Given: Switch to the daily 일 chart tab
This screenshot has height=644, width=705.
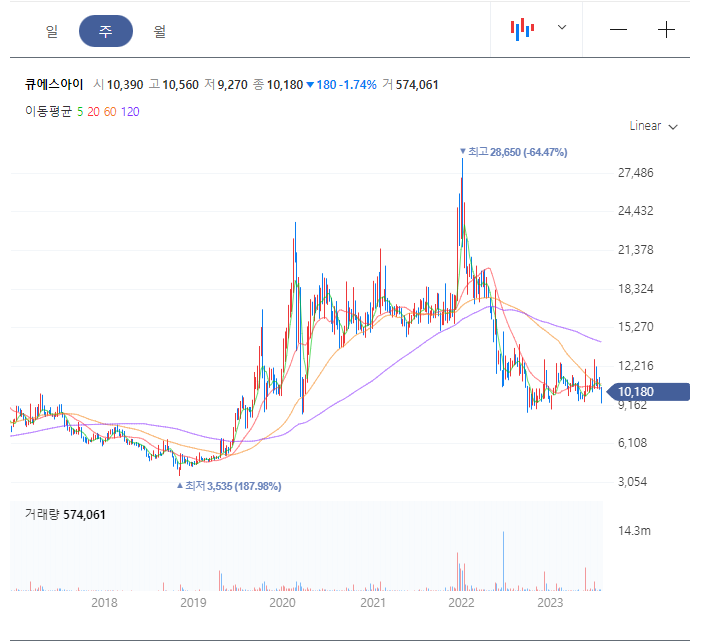Looking at the screenshot, I should [x=52, y=31].
